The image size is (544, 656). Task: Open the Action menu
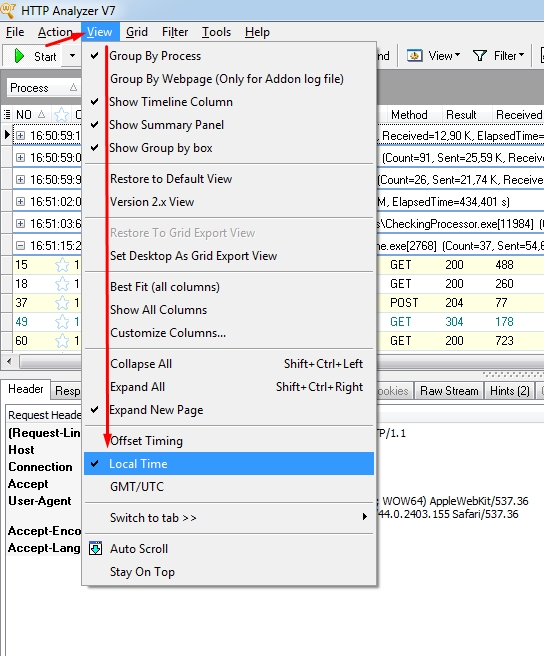55,32
